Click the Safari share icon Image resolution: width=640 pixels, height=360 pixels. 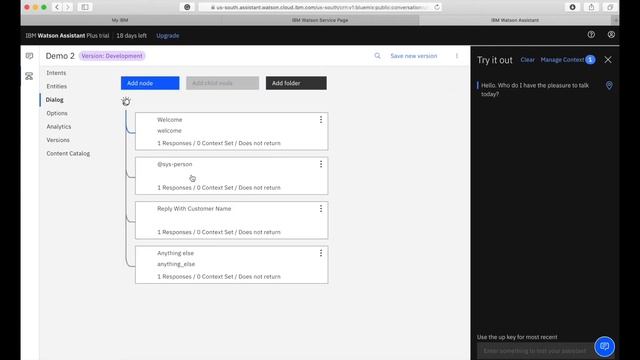pyautogui.click(x=591, y=7)
